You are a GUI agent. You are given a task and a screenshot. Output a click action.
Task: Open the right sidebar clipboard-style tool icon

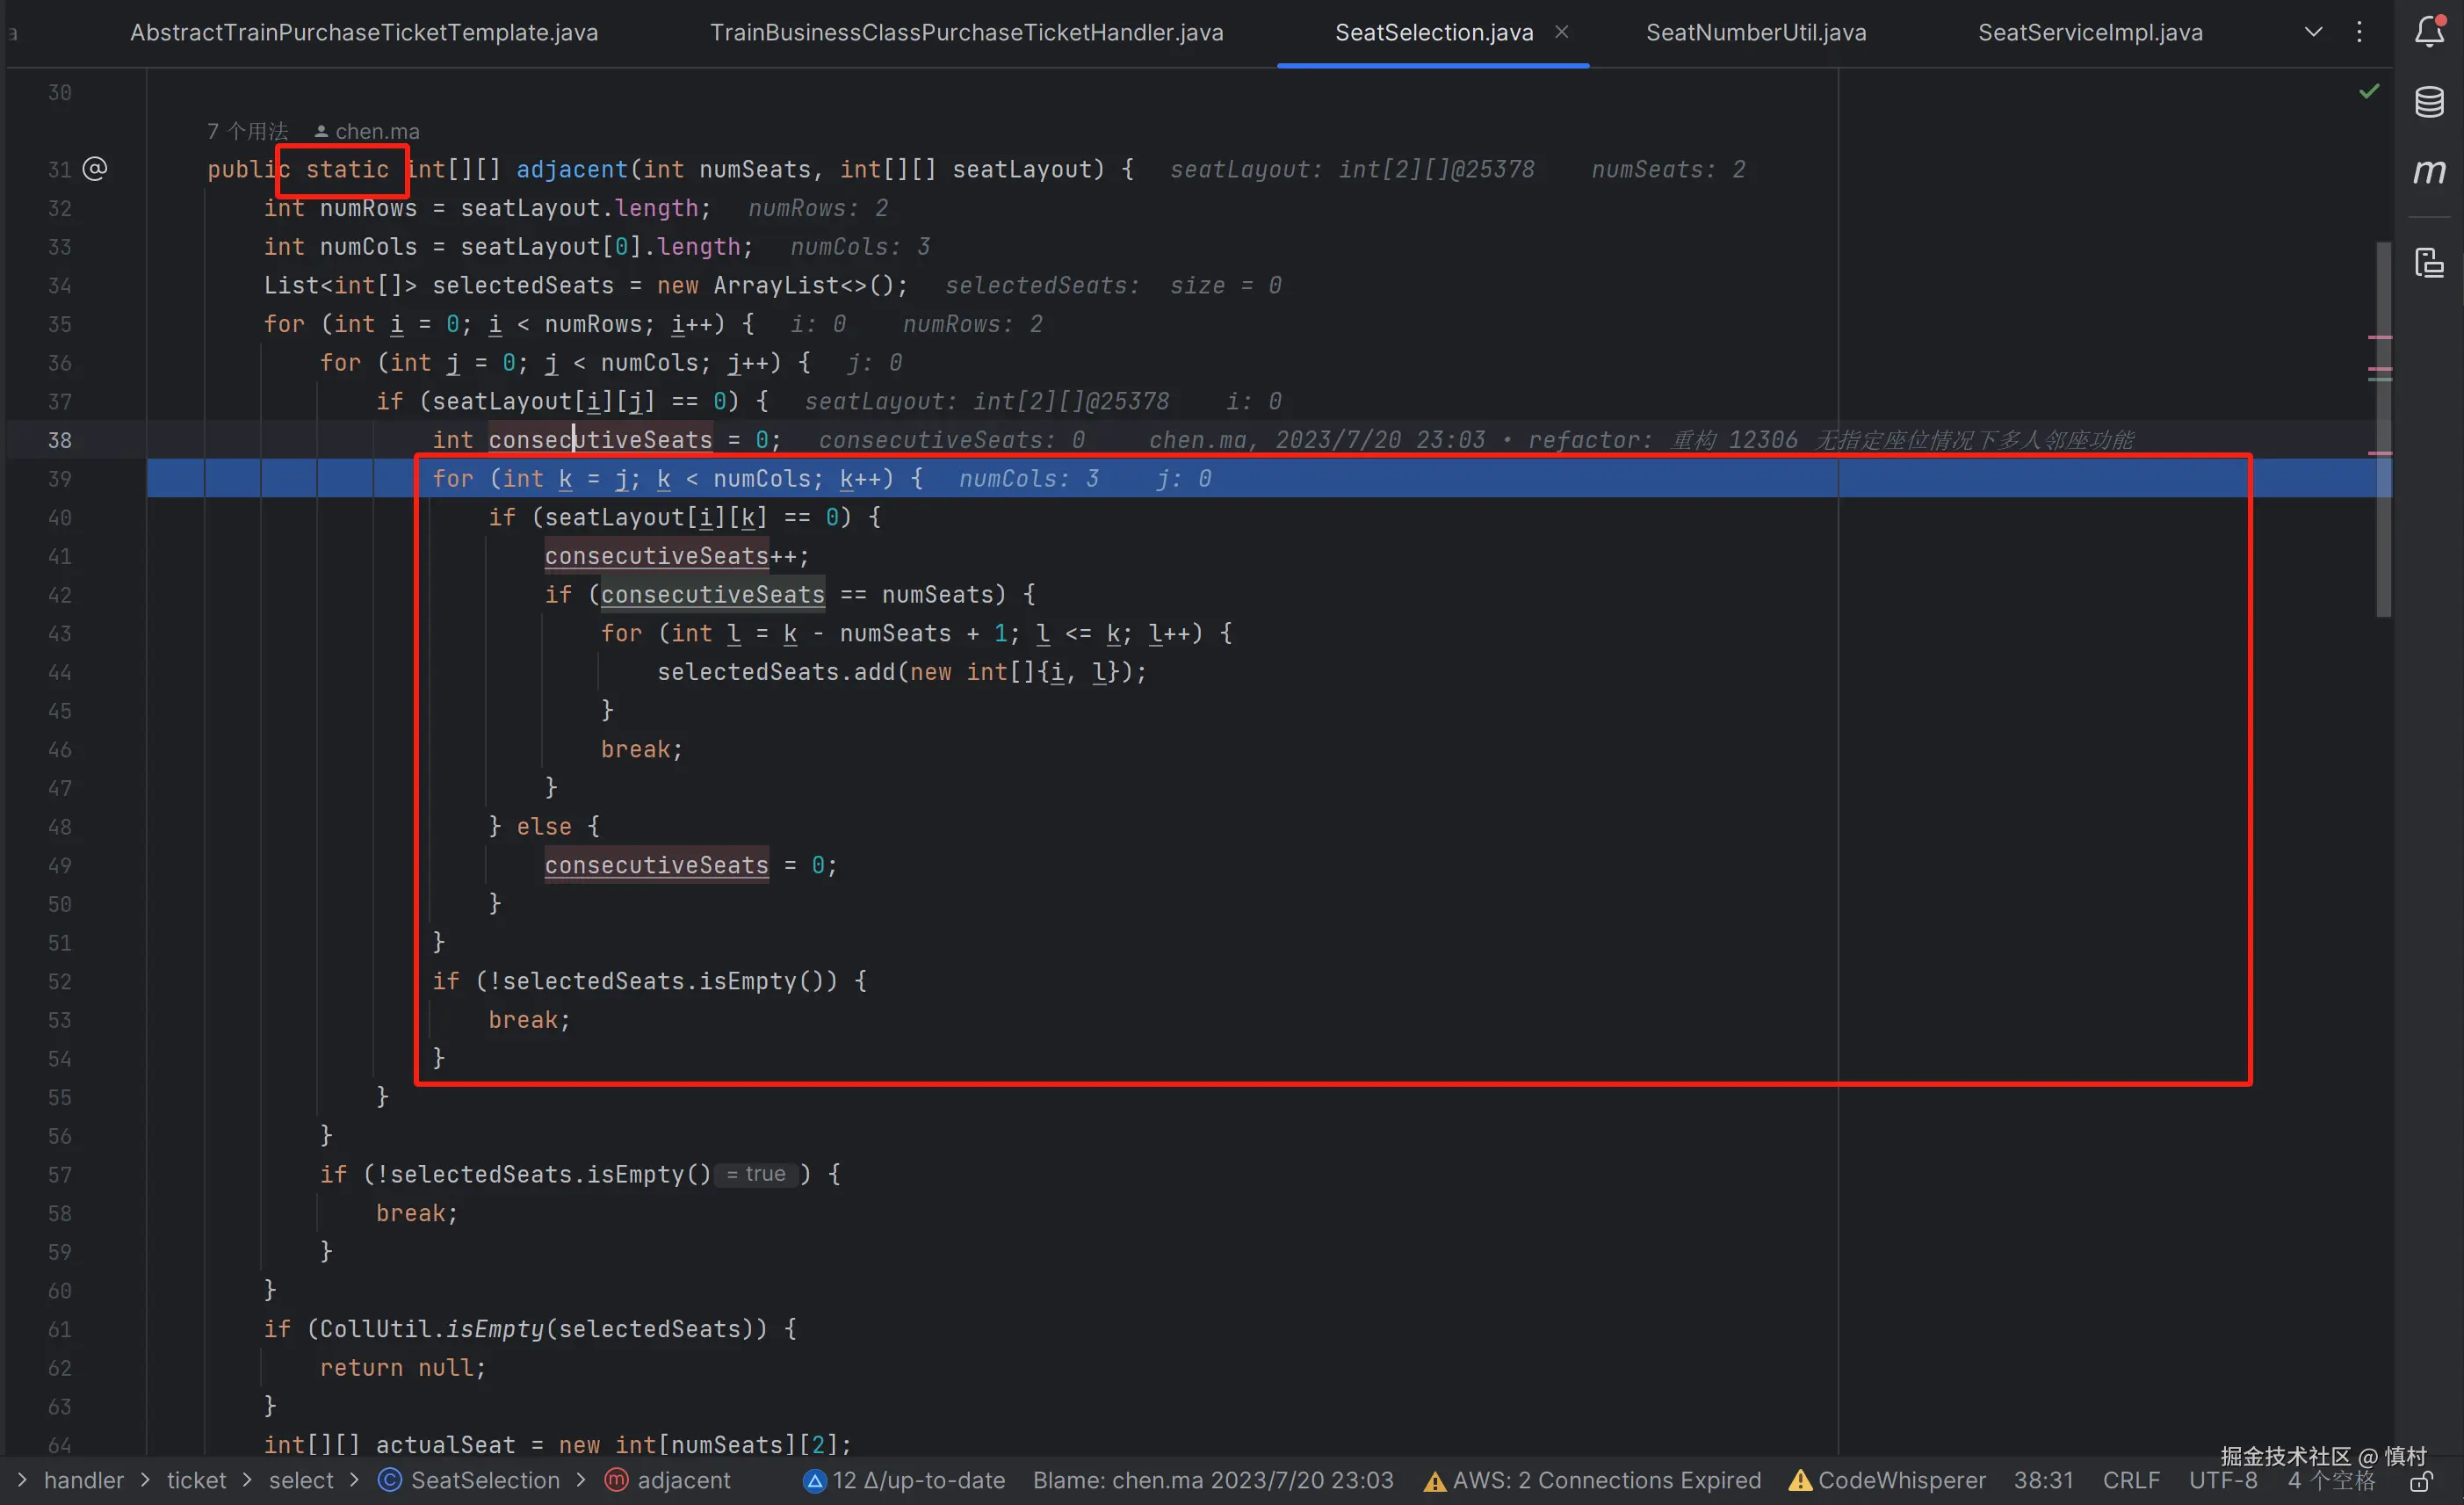(x=2429, y=263)
